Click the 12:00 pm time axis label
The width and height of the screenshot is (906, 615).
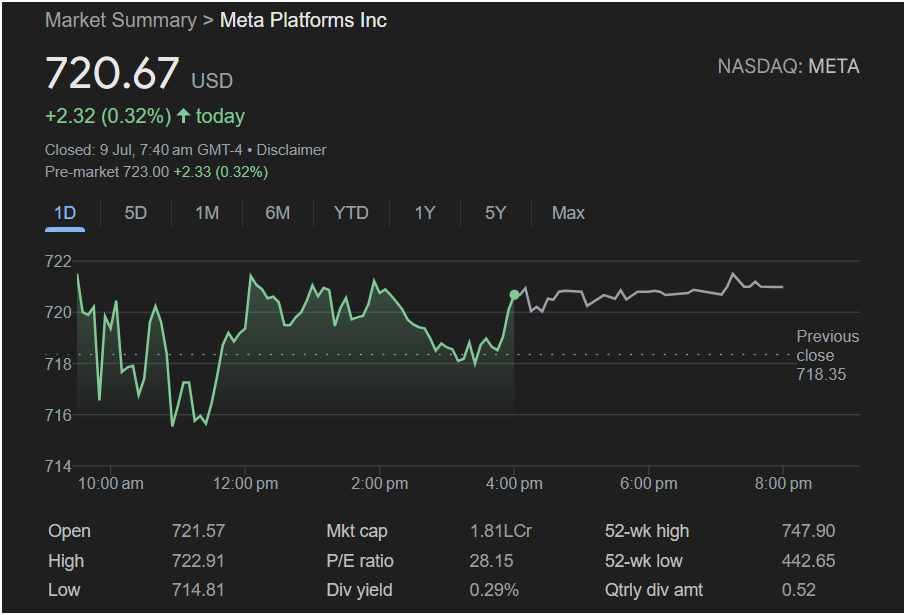(246, 484)
